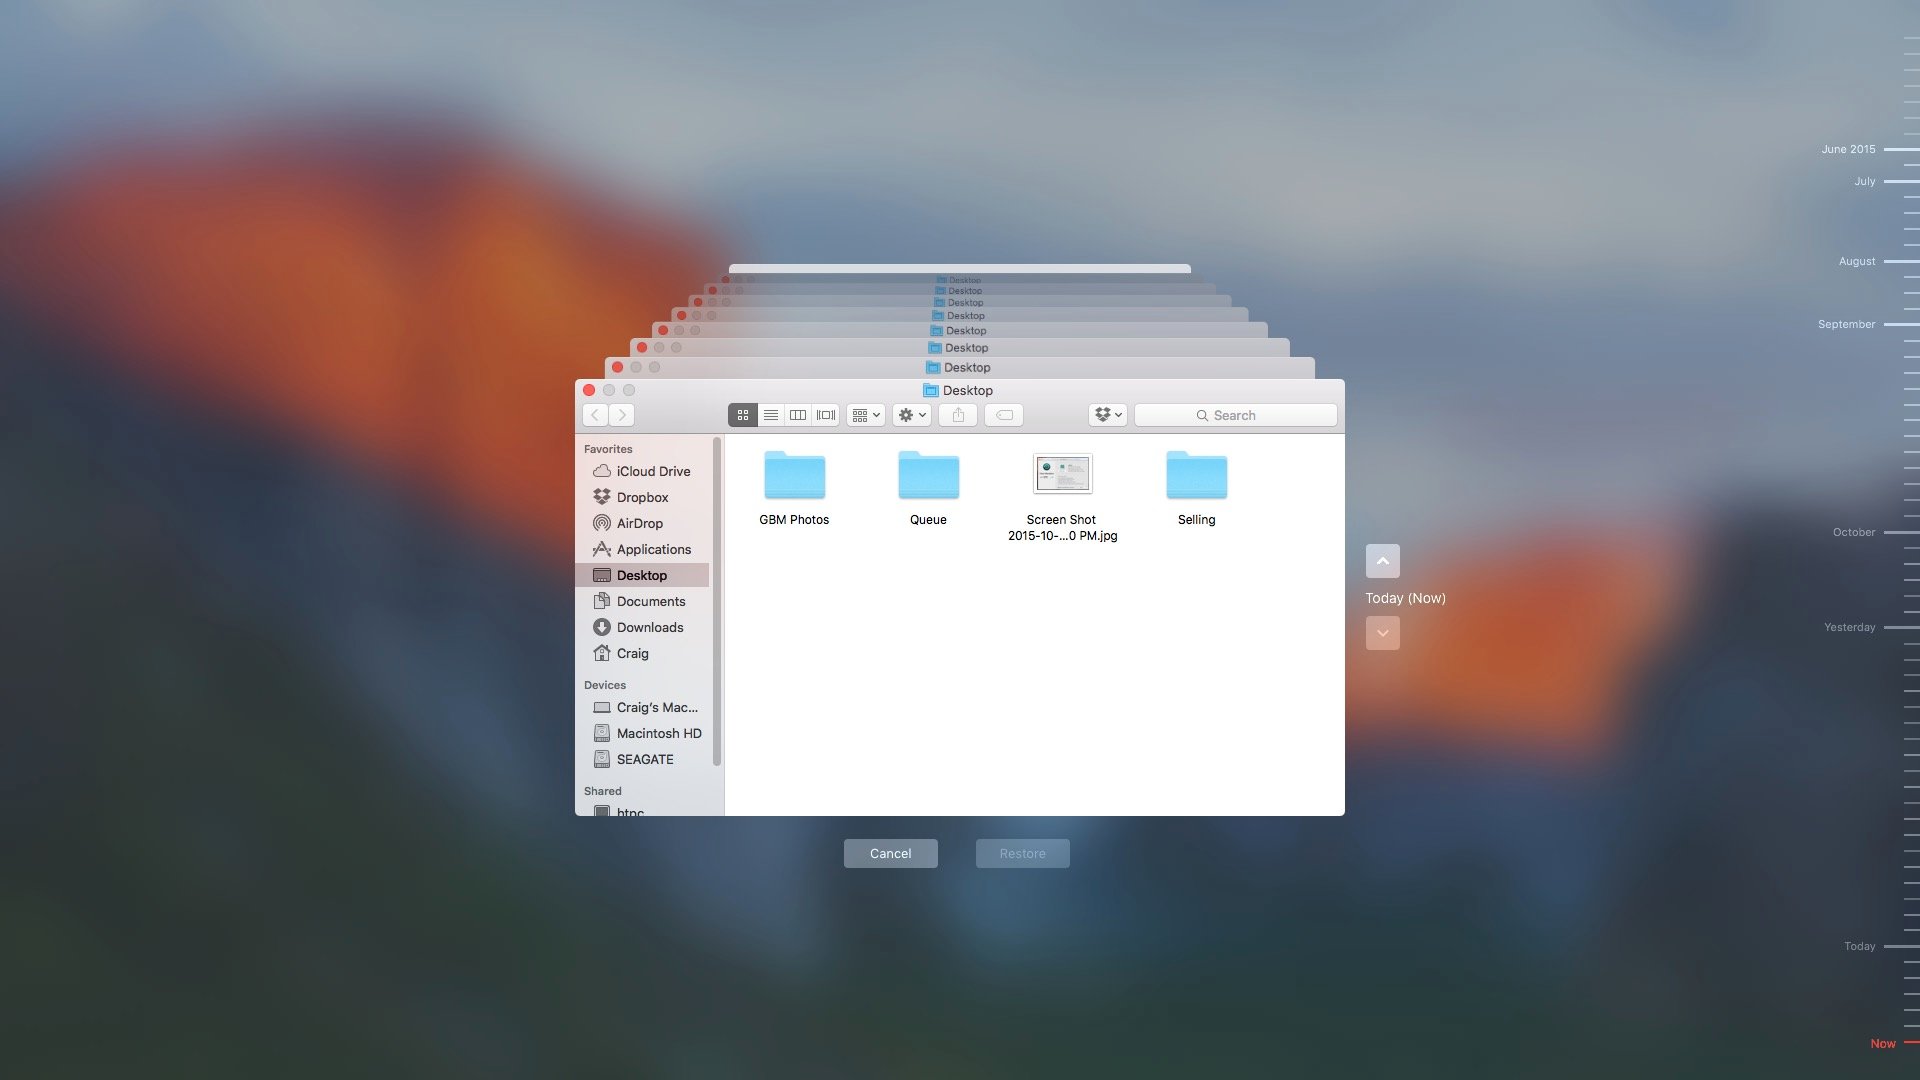Open the Applications sidebar item
1920x1080 pixels.
[654, 549]
